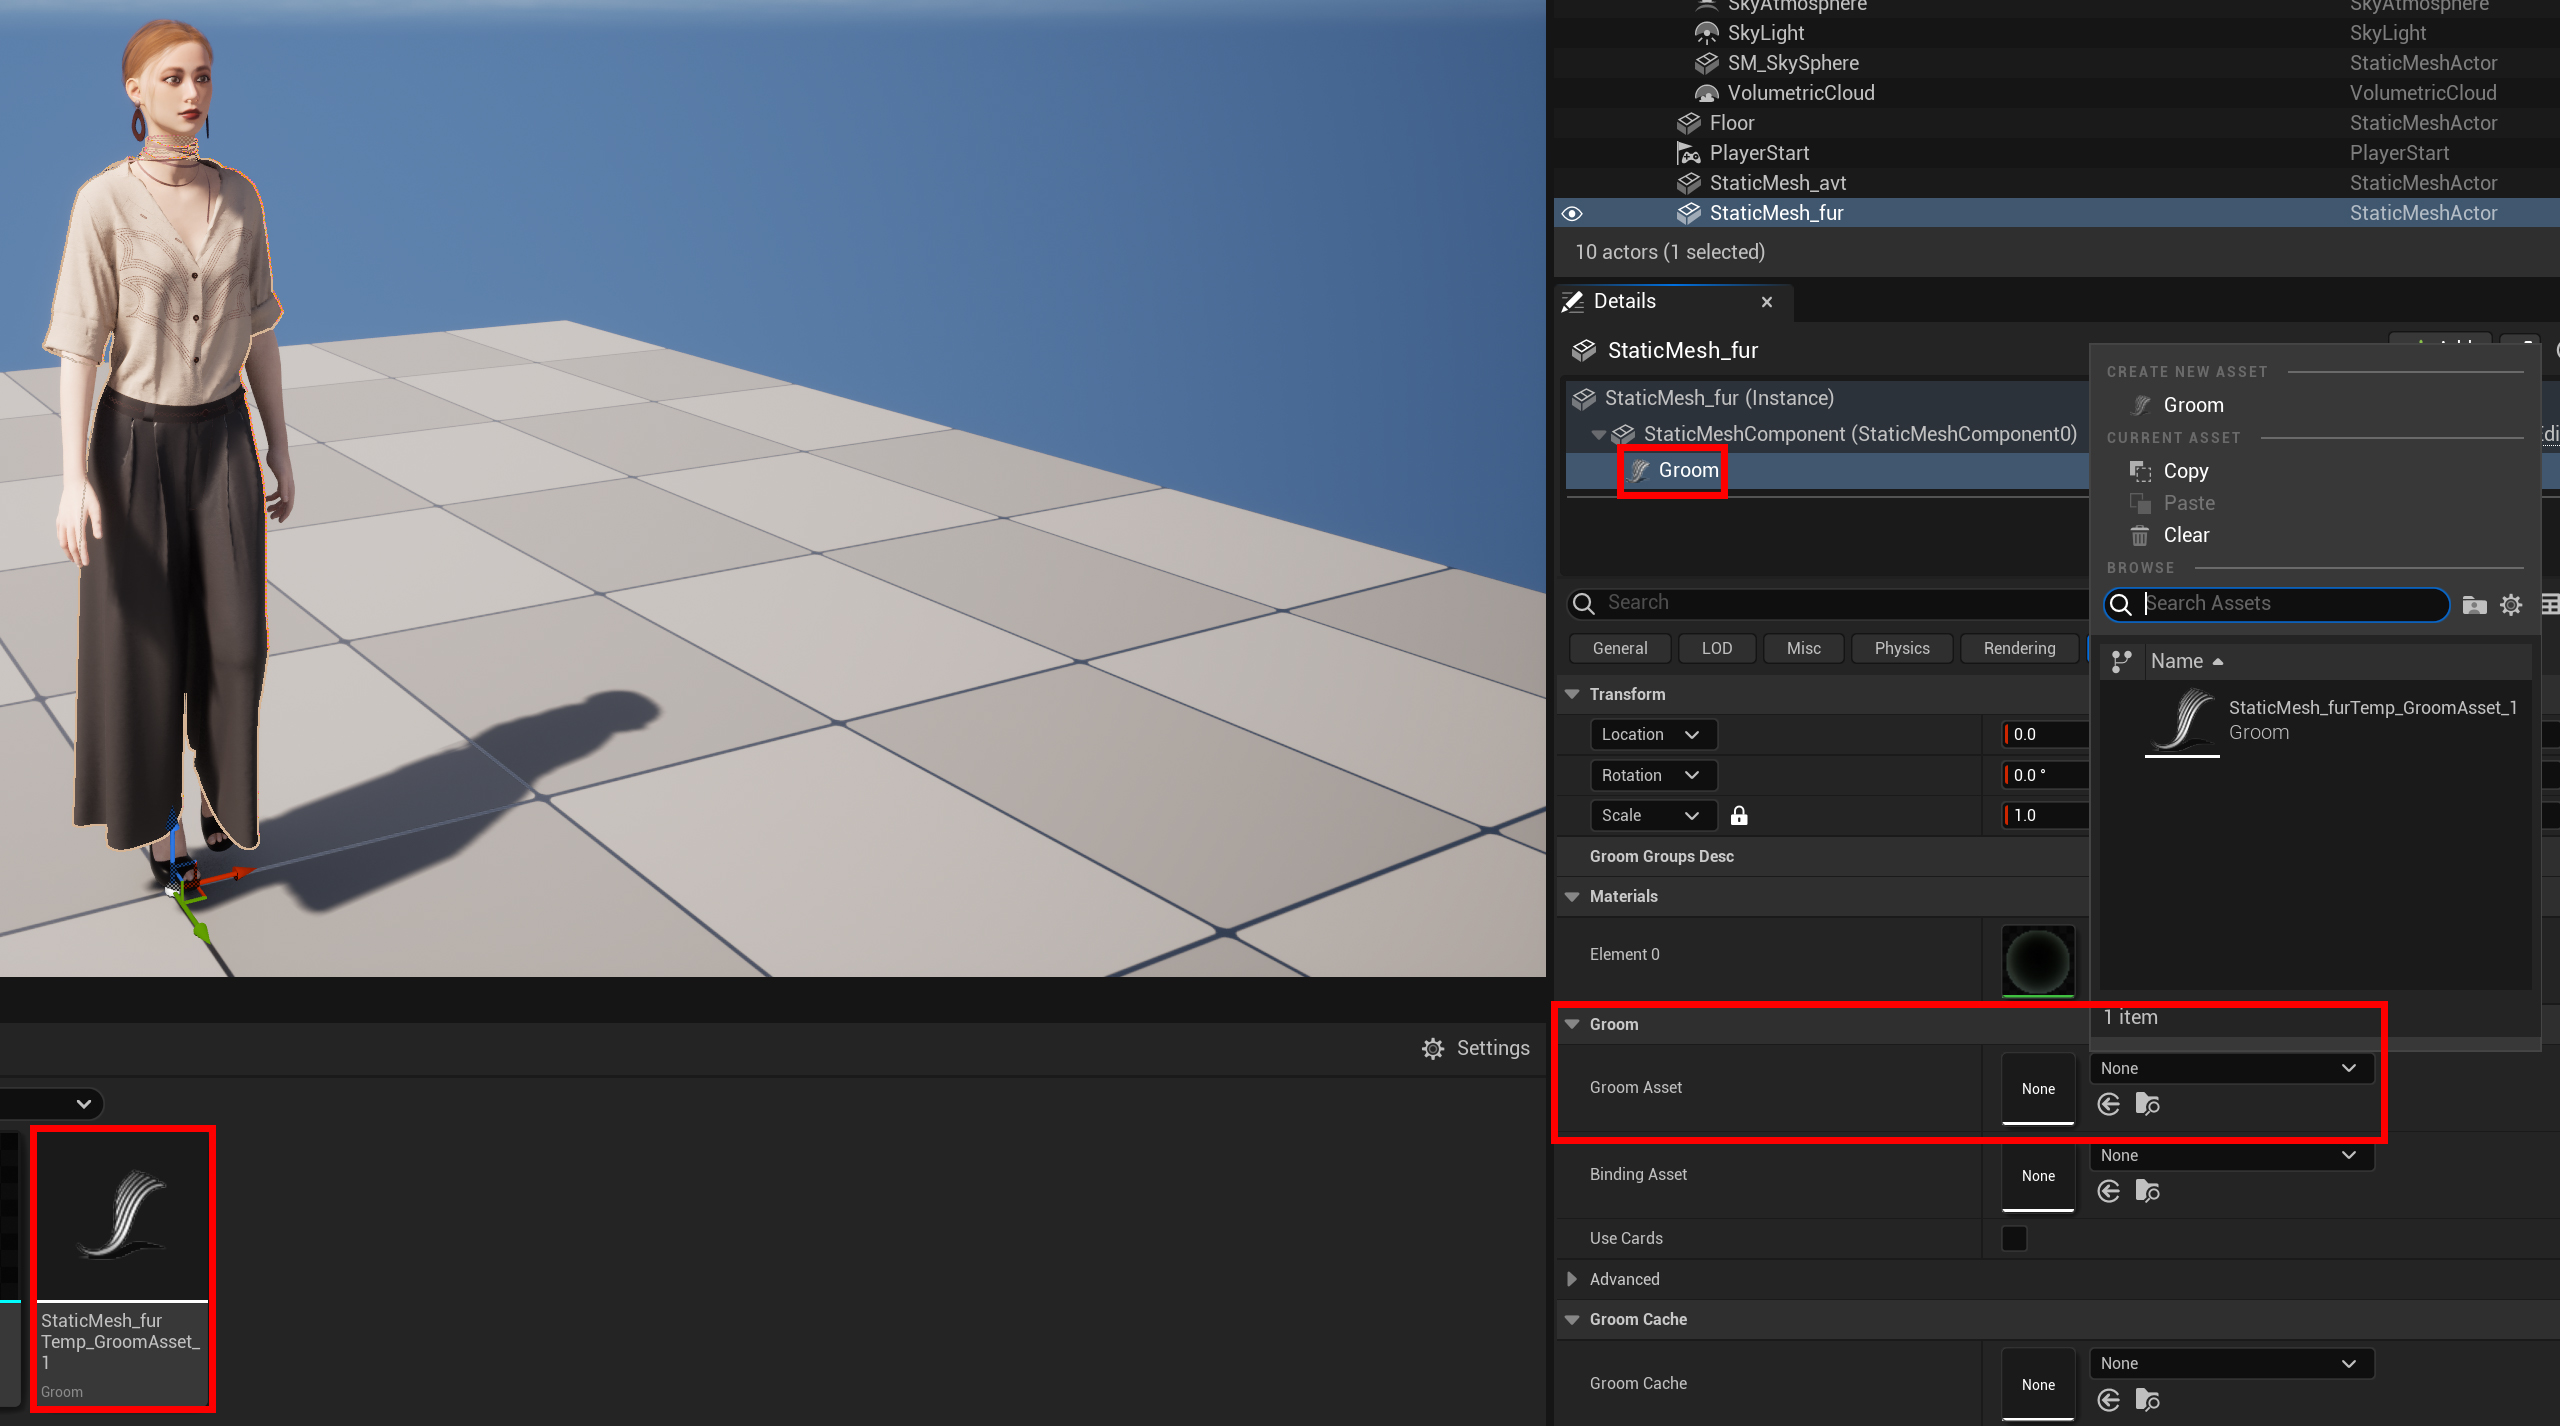Click the Groom Asset None thumbnail
Image resolution: width=2560 pixels, height=1426 pixels.
coord(2038,1089)
